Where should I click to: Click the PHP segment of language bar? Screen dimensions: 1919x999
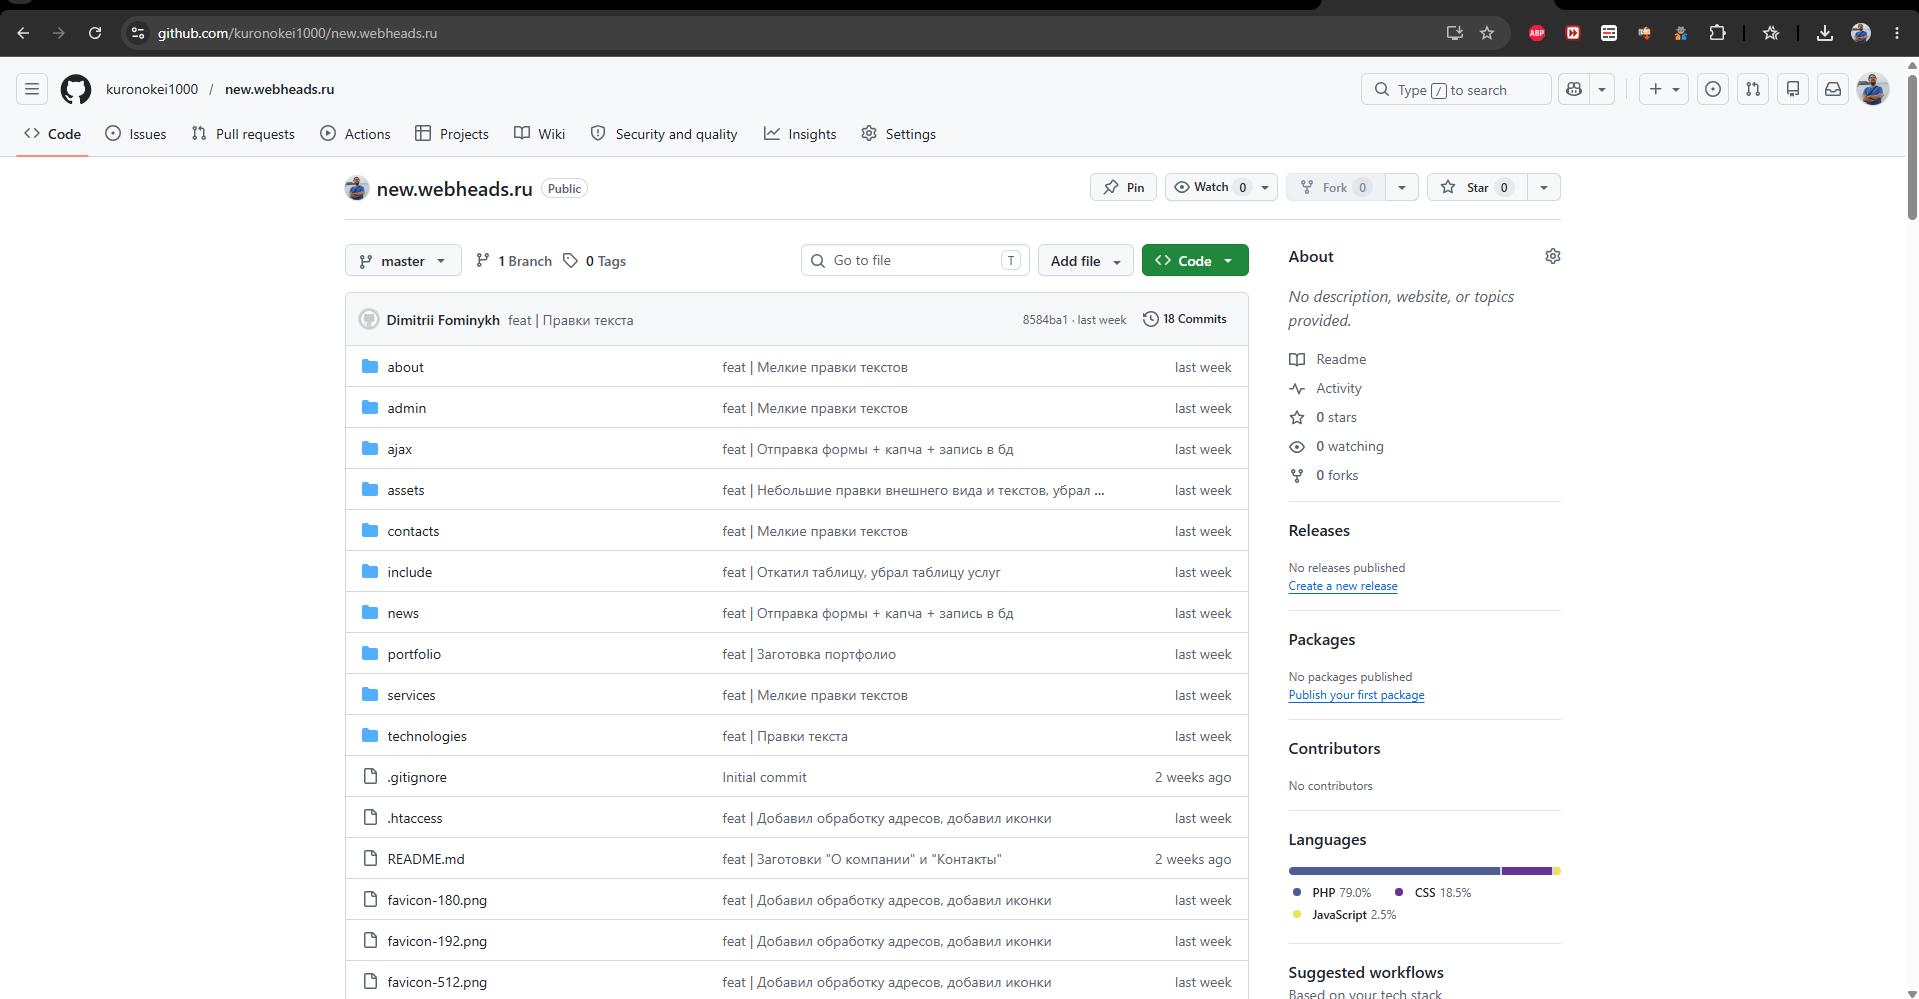point(1394,871)
